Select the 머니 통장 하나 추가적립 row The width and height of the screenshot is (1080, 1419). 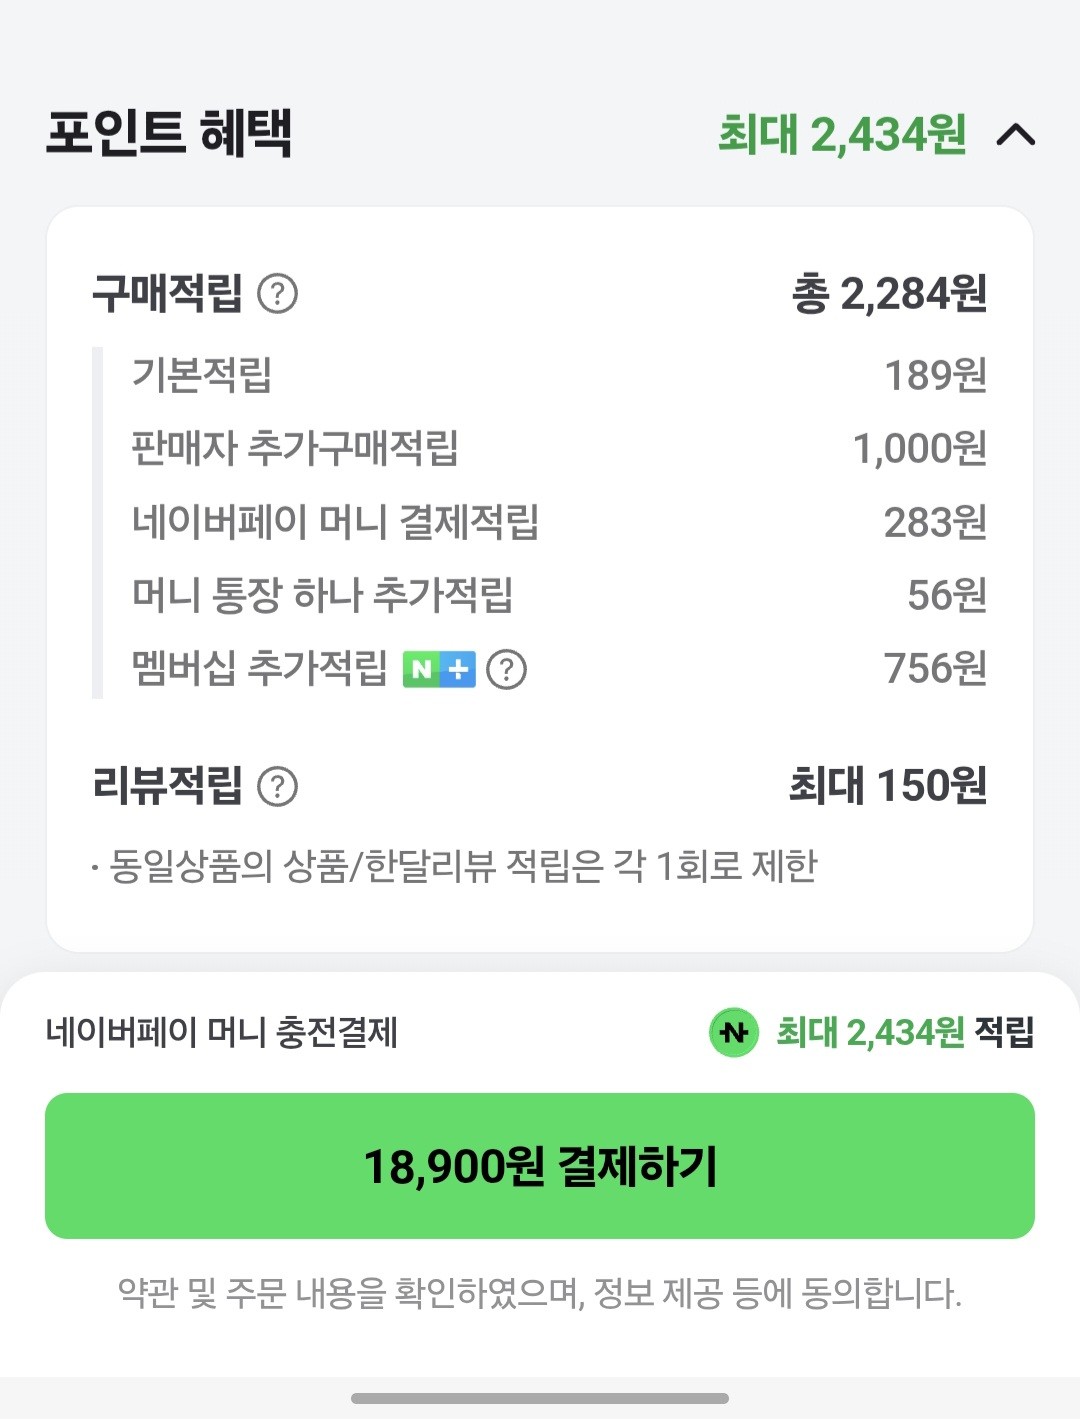click(322, 595)
